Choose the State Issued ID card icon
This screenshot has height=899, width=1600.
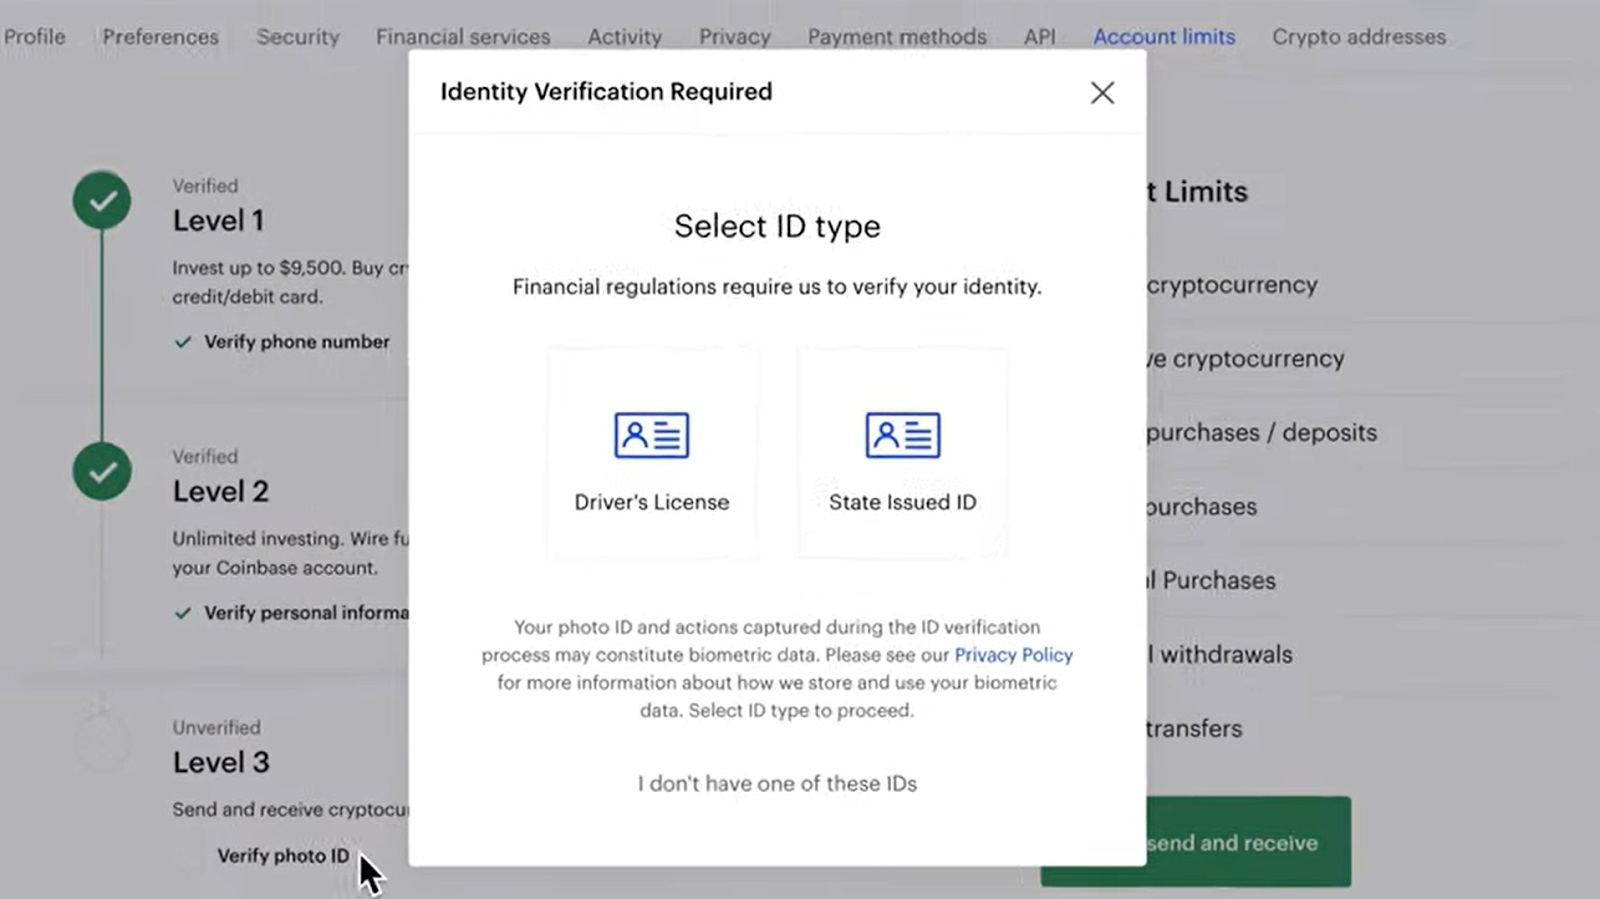coord(902,435)
